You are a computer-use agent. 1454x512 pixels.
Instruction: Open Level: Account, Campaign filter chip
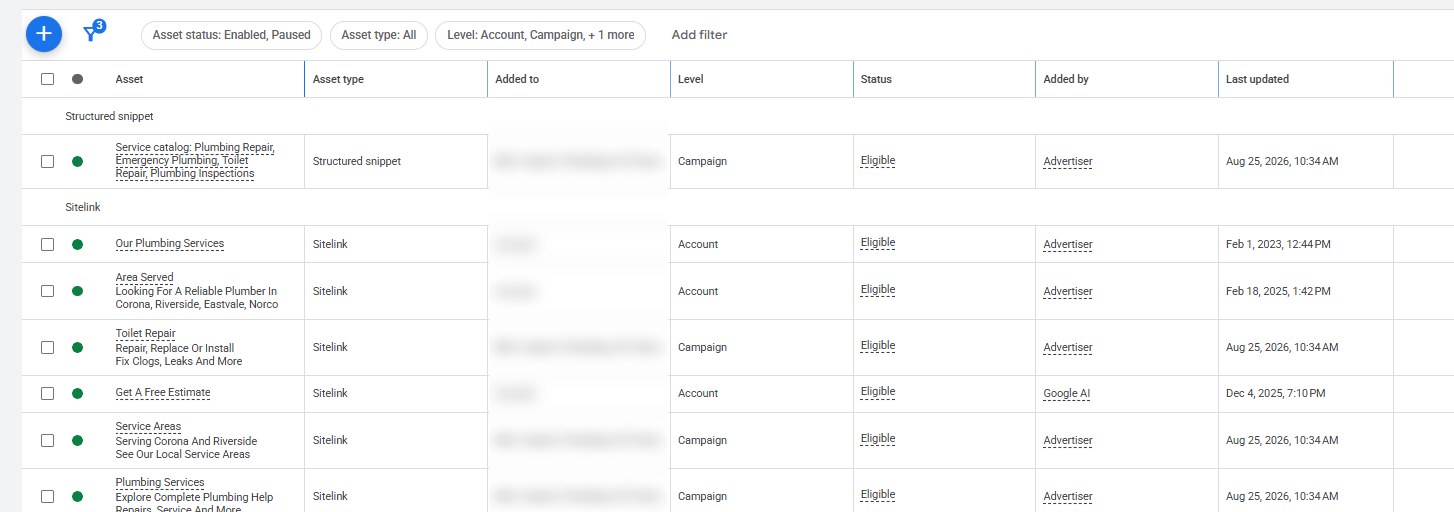coord(540,35)
